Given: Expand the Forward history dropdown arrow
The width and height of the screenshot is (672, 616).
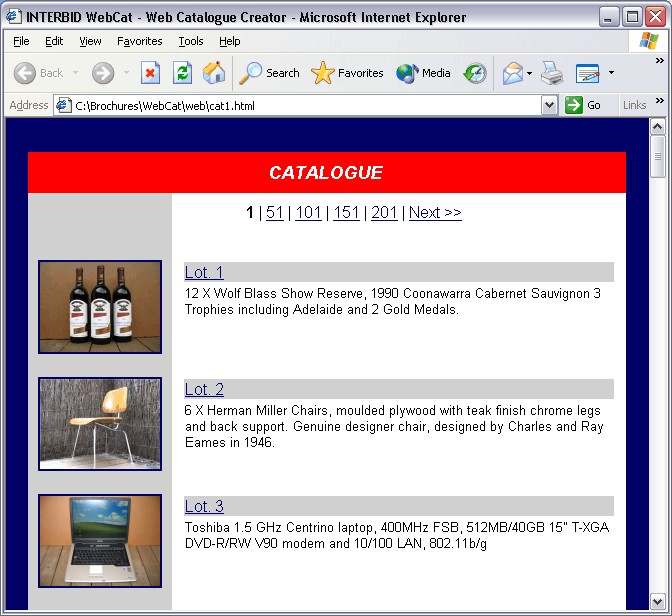Looking at the screenshot, I should click(126, 73).
